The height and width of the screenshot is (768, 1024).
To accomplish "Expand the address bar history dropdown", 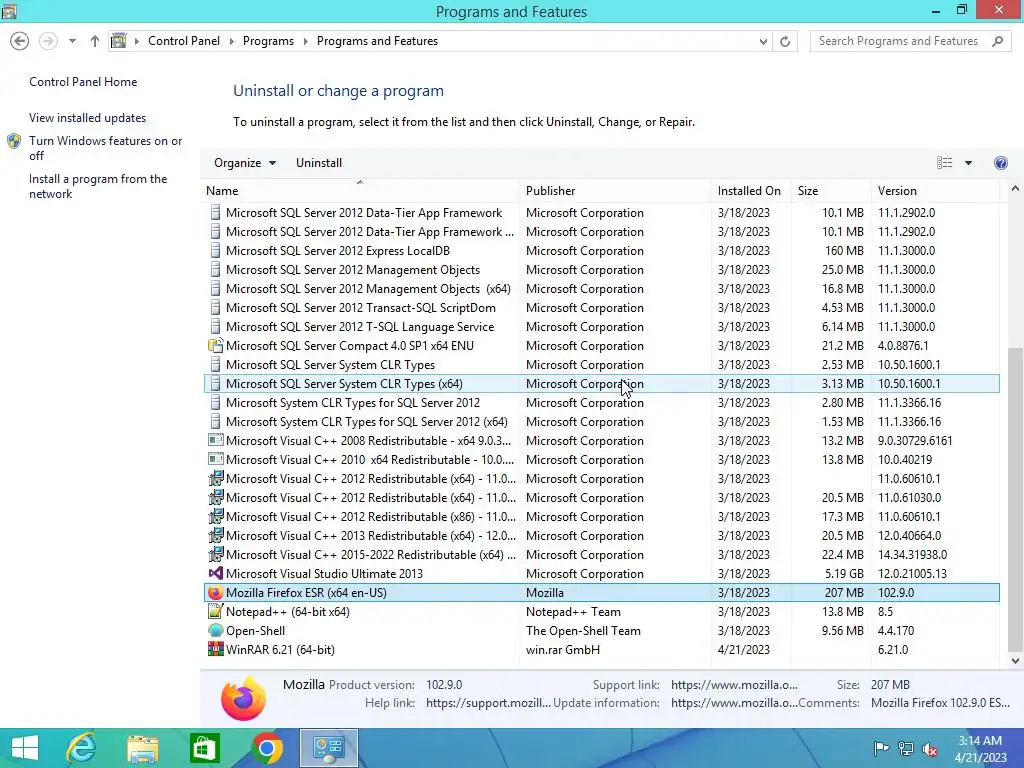I will pos(763,41).
